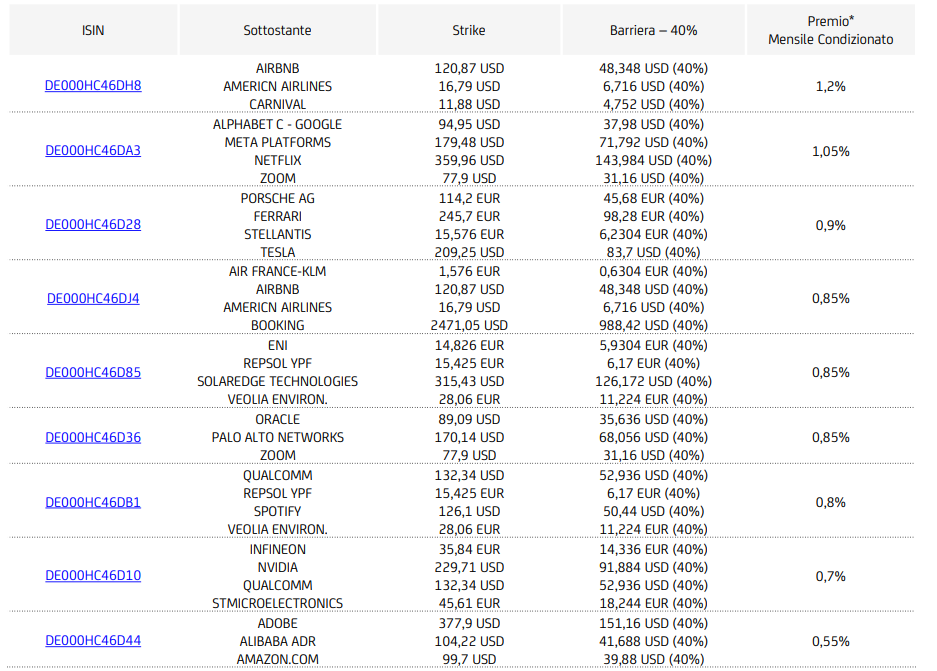This screenshot has width=937, height=671.
Task: Select the ORACLE underlying name
Action: point(277,419)
